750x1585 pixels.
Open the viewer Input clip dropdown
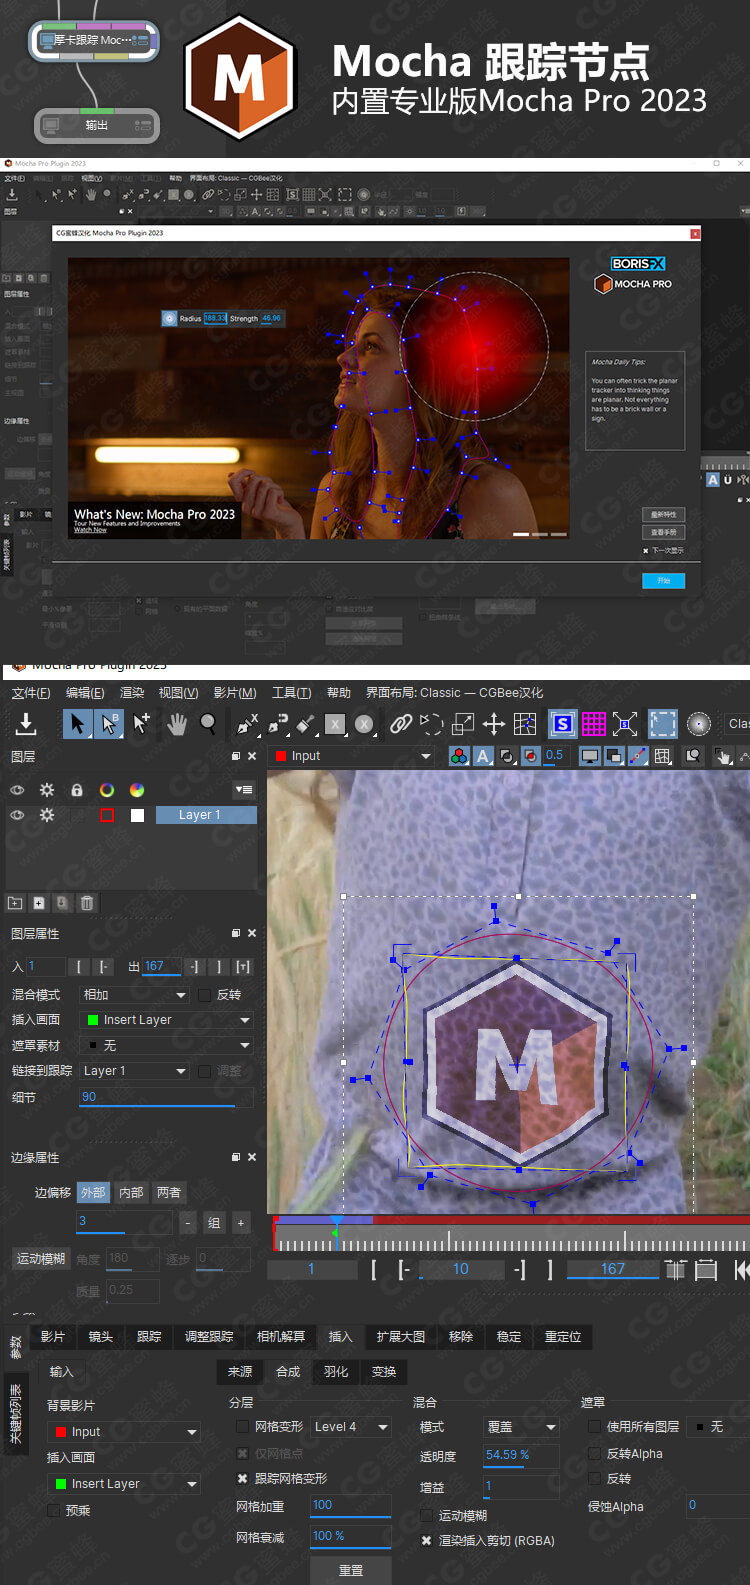tap(352, 756)
